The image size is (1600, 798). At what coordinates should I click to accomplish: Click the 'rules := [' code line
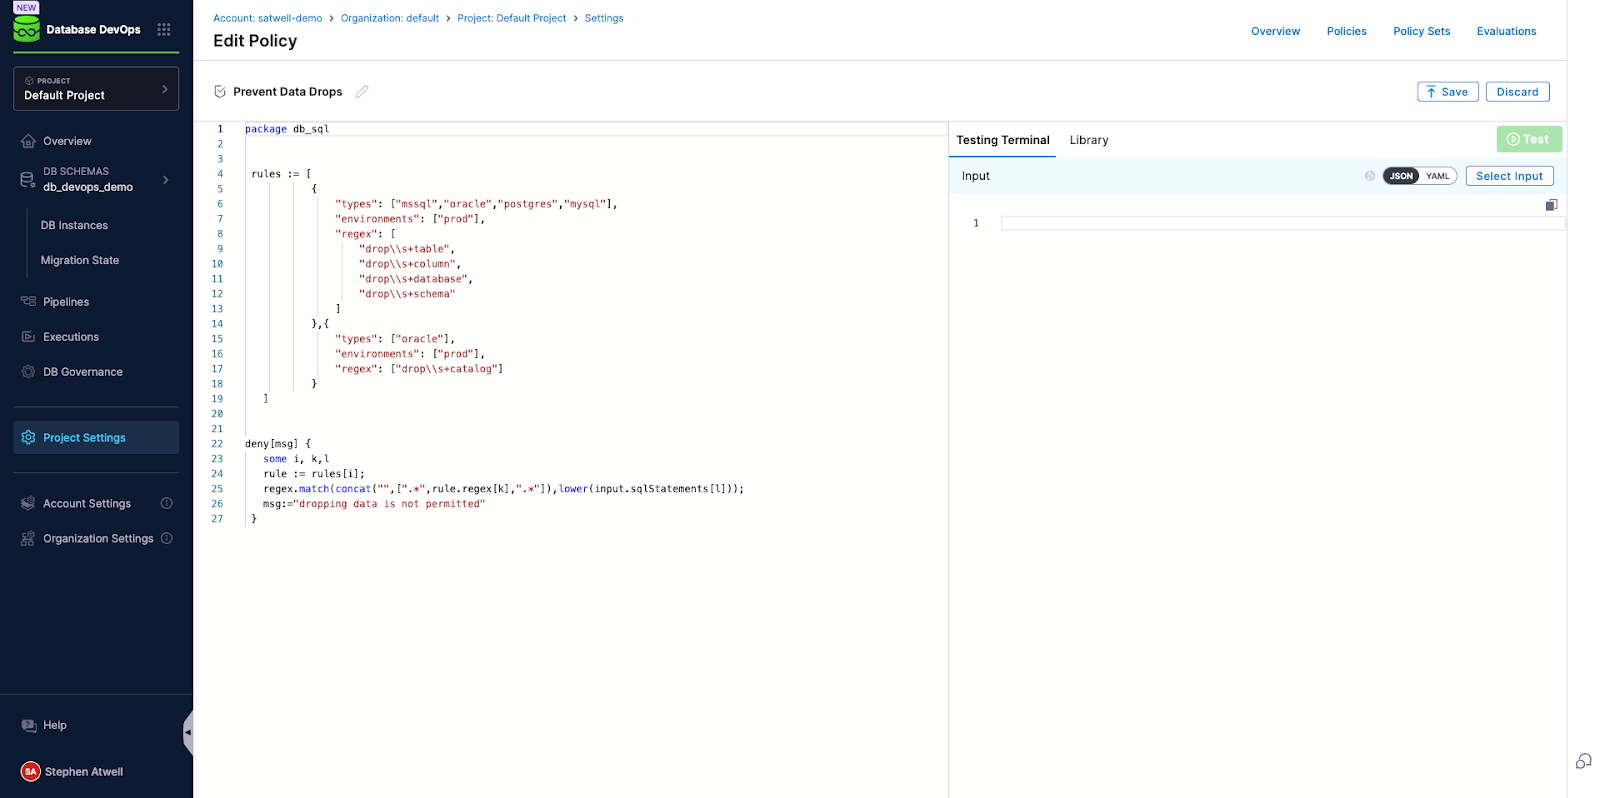(281, 174)
